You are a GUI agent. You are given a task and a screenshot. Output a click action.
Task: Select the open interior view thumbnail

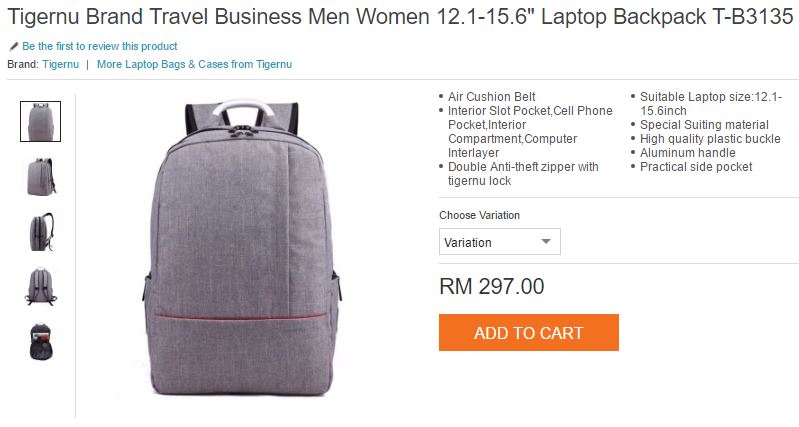click(x=41, y=341)
